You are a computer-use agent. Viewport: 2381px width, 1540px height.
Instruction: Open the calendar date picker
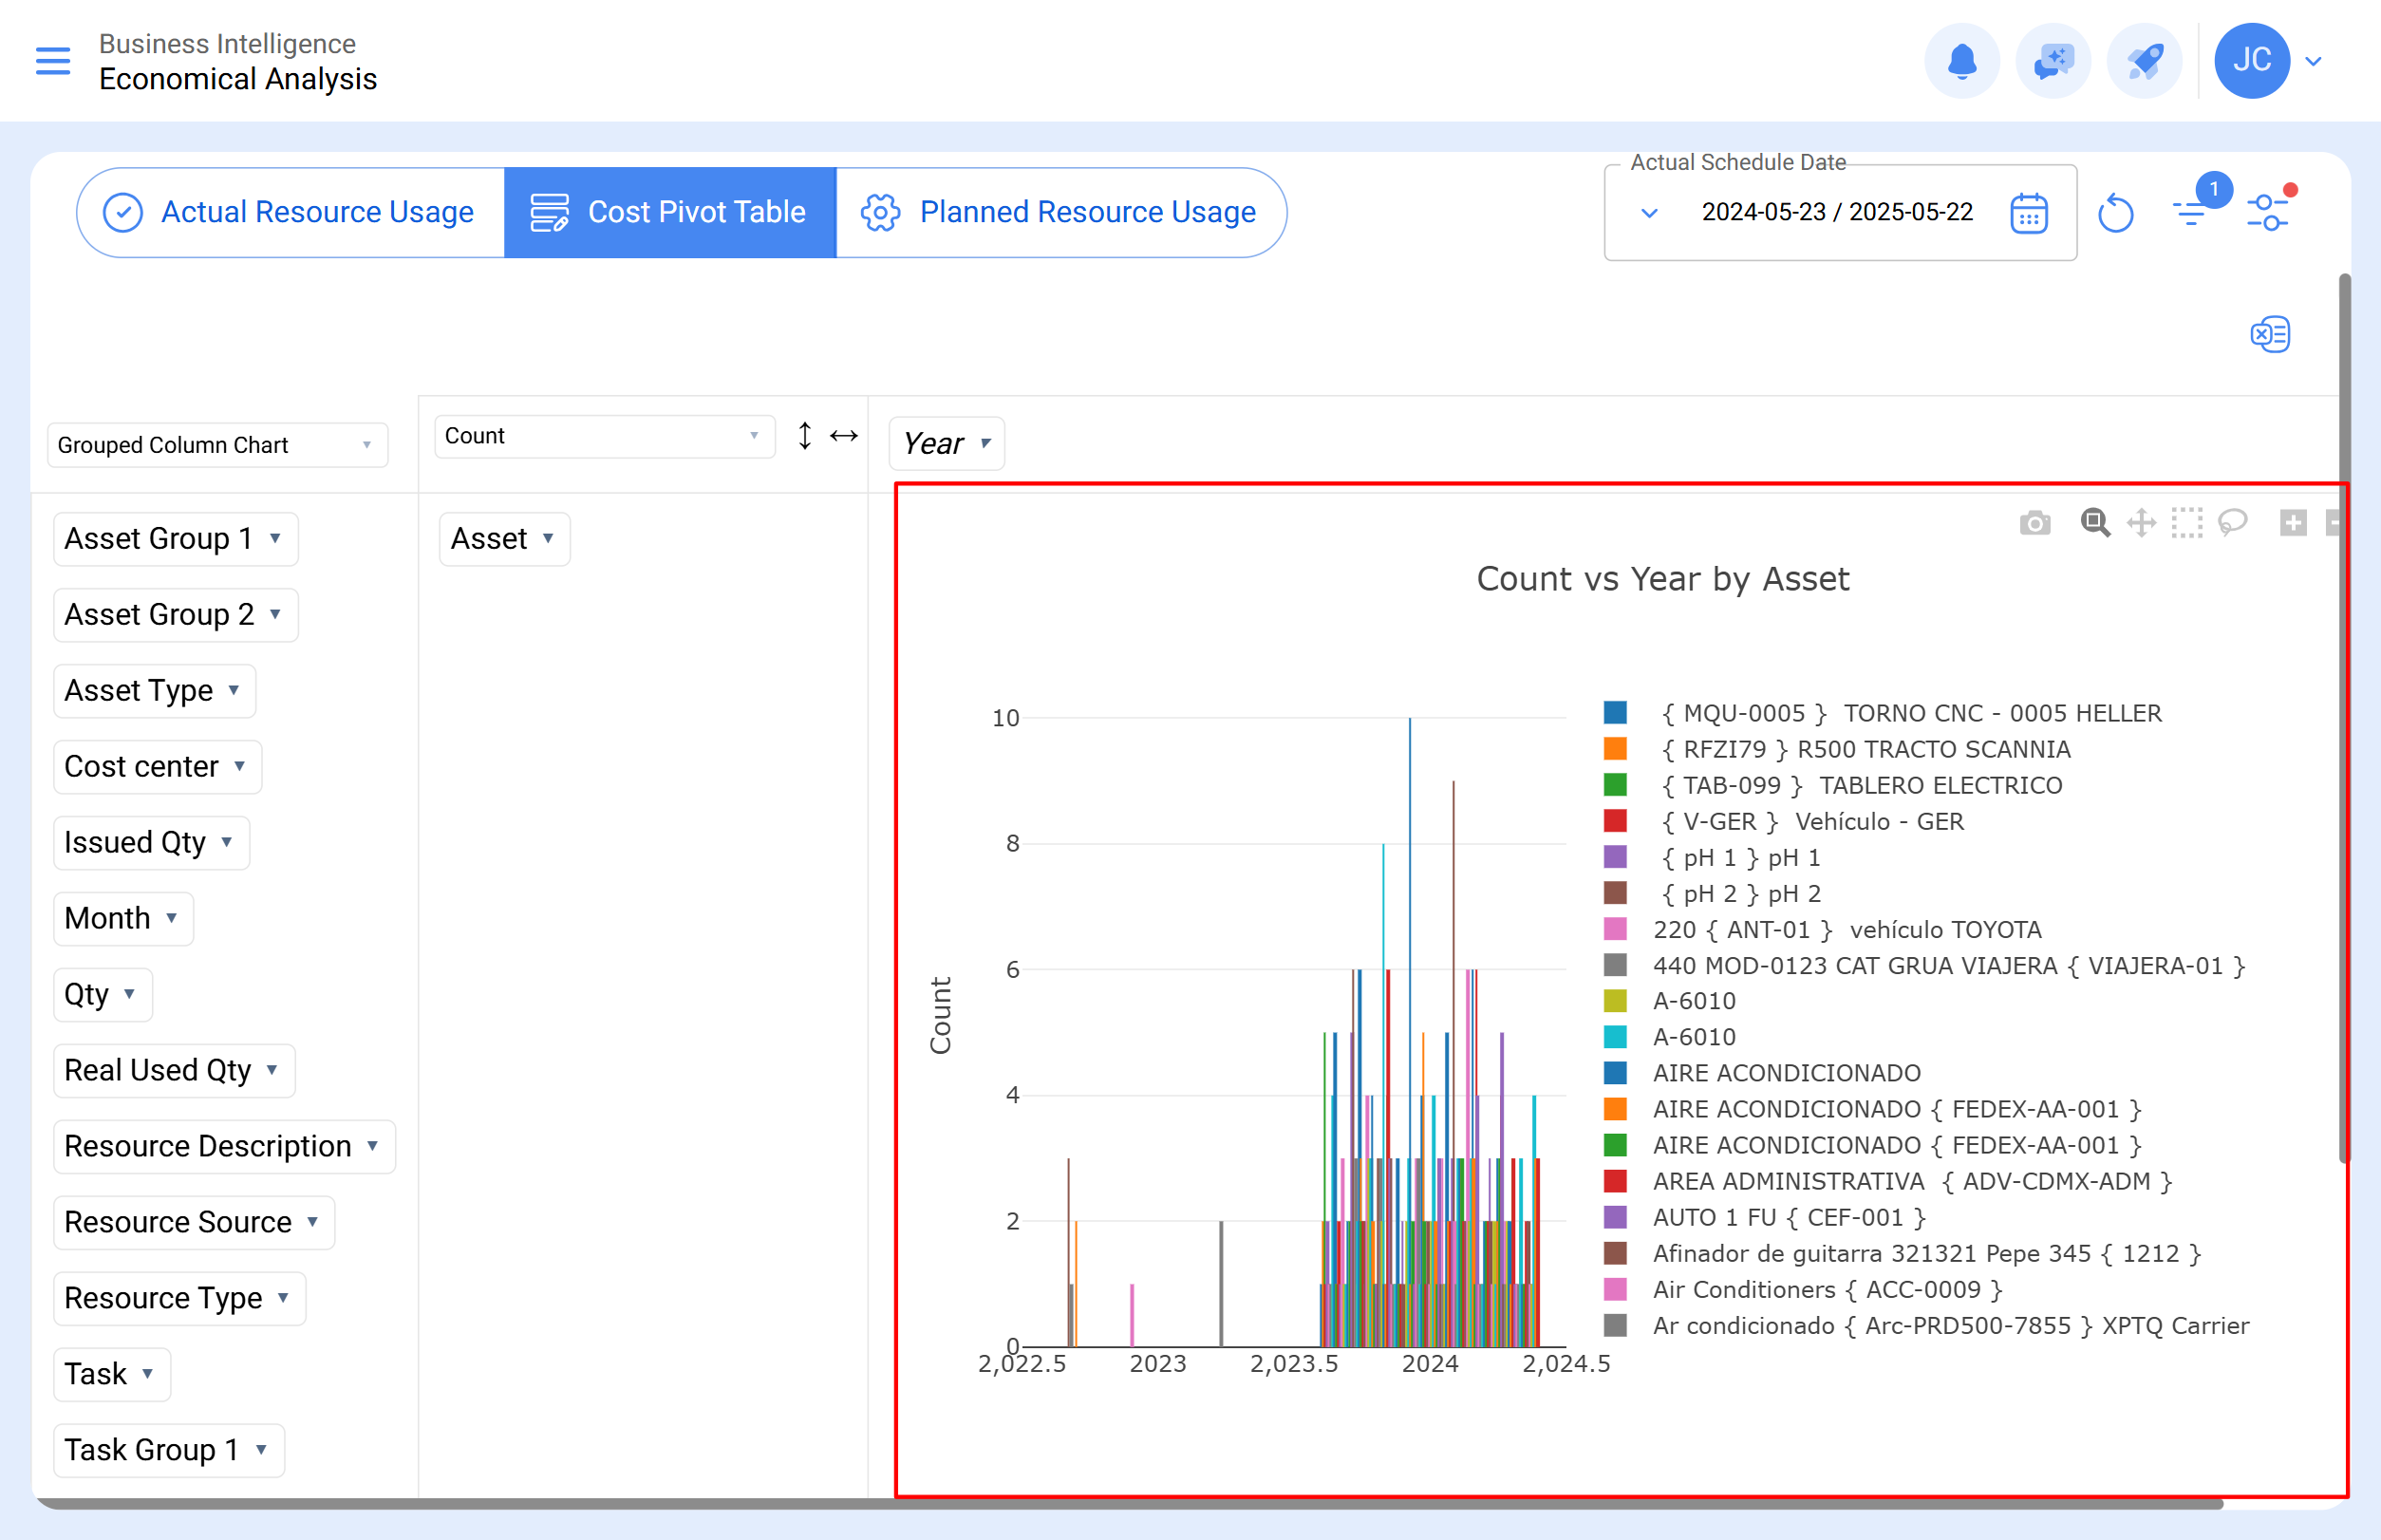2028,213
